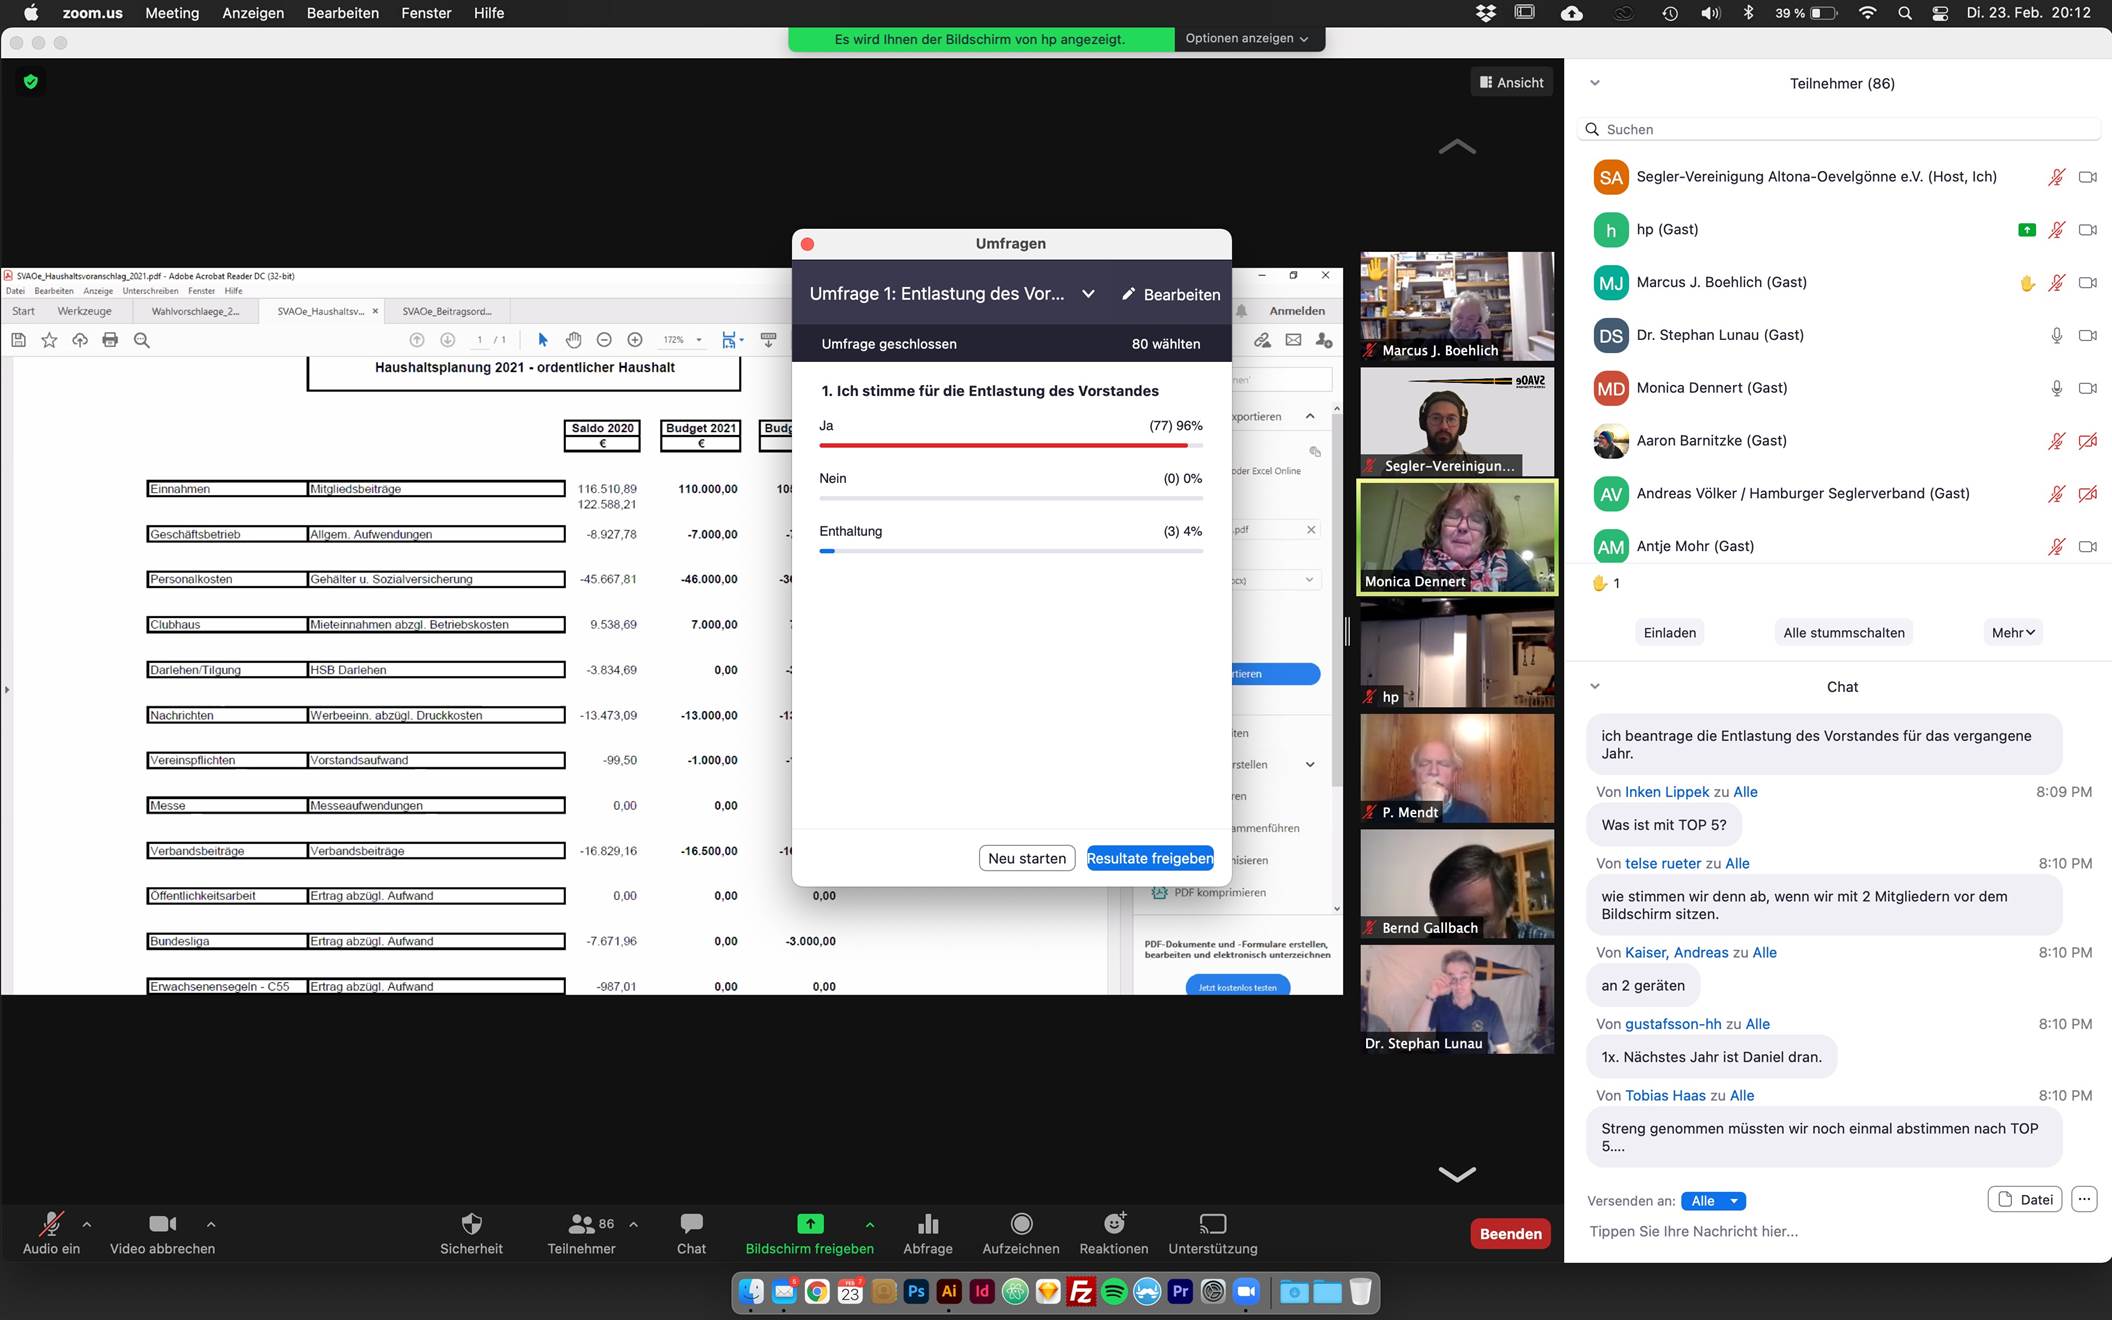Unmute Antje Mohr in participant list

[x=2056, y=547]
